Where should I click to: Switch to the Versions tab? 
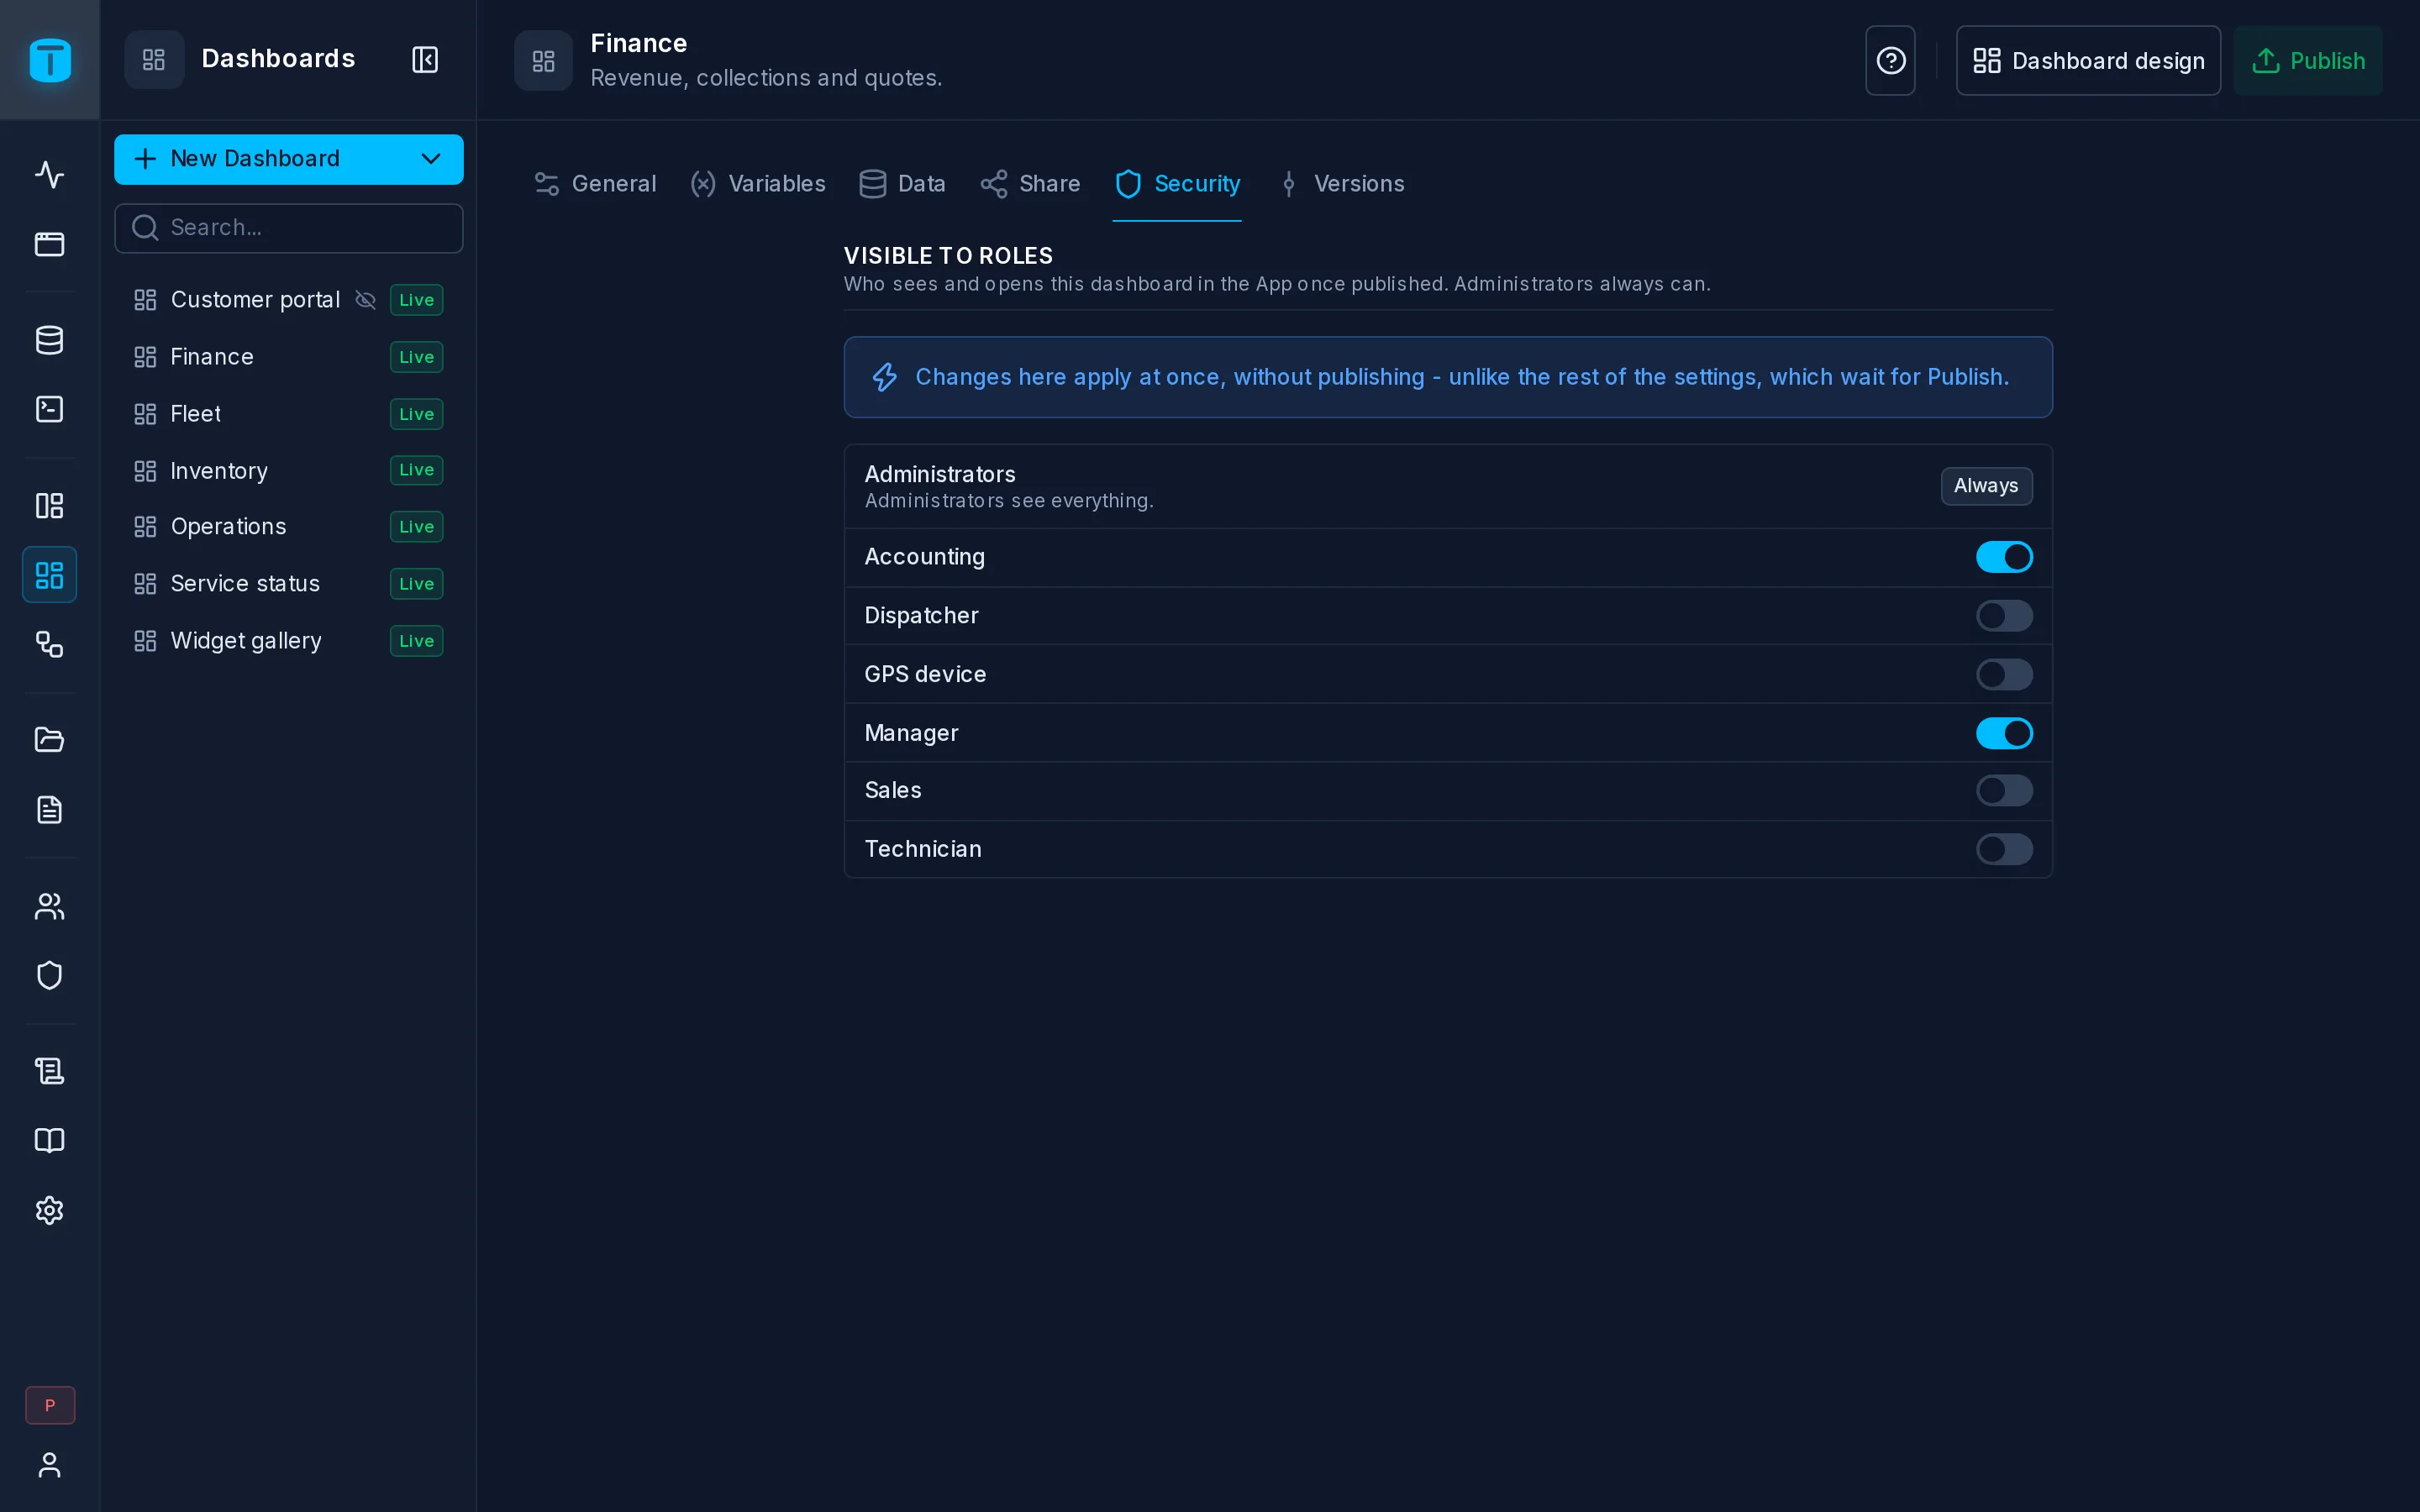(x=1340, y=184)
